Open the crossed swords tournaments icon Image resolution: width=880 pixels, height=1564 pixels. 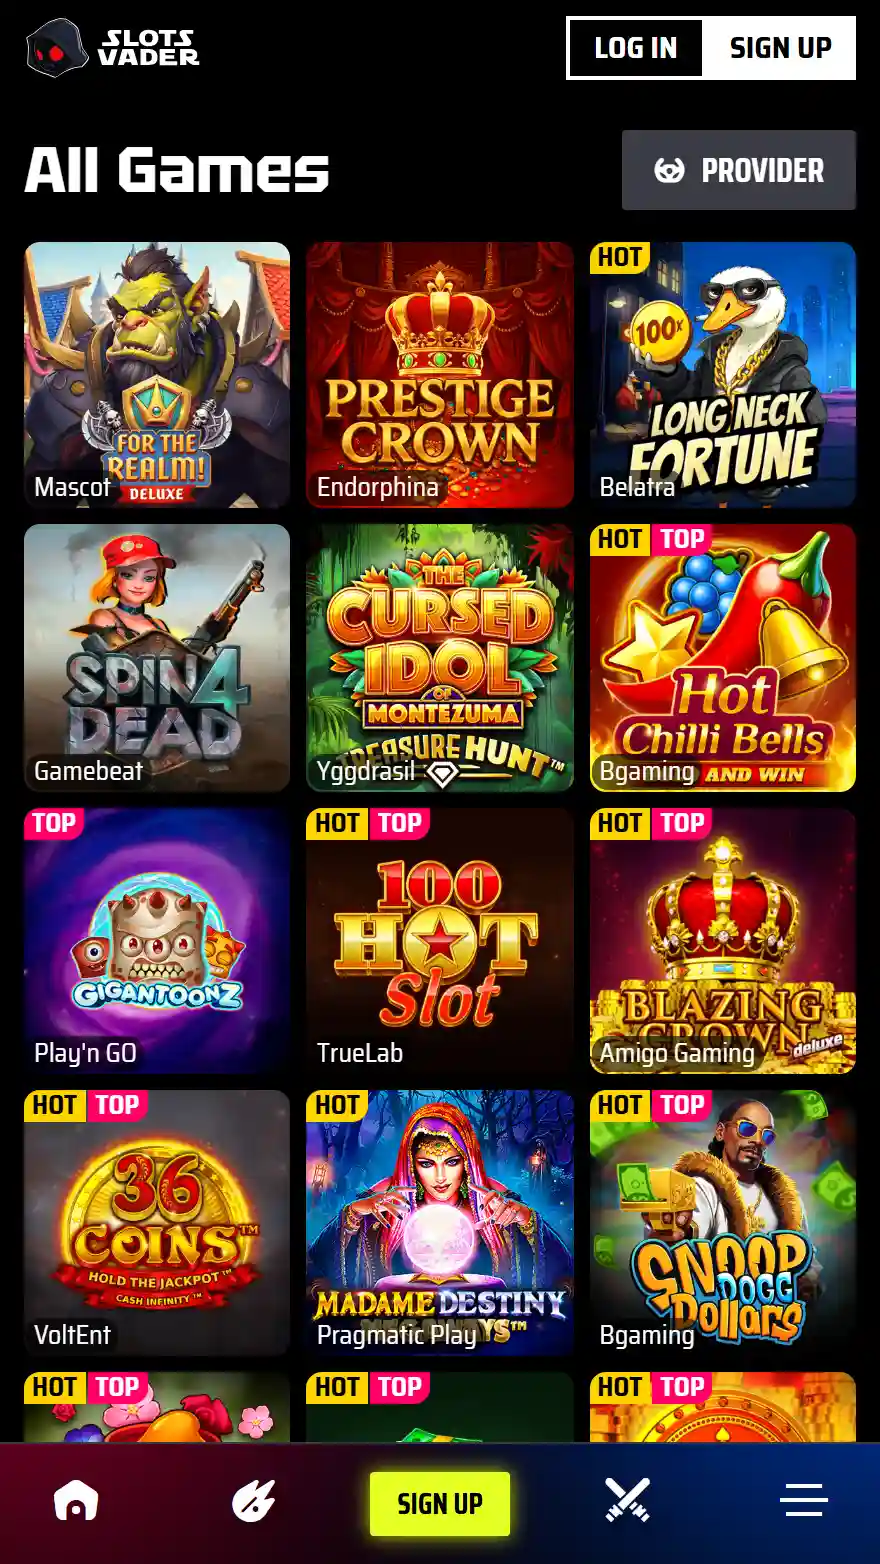[627, 1501]
